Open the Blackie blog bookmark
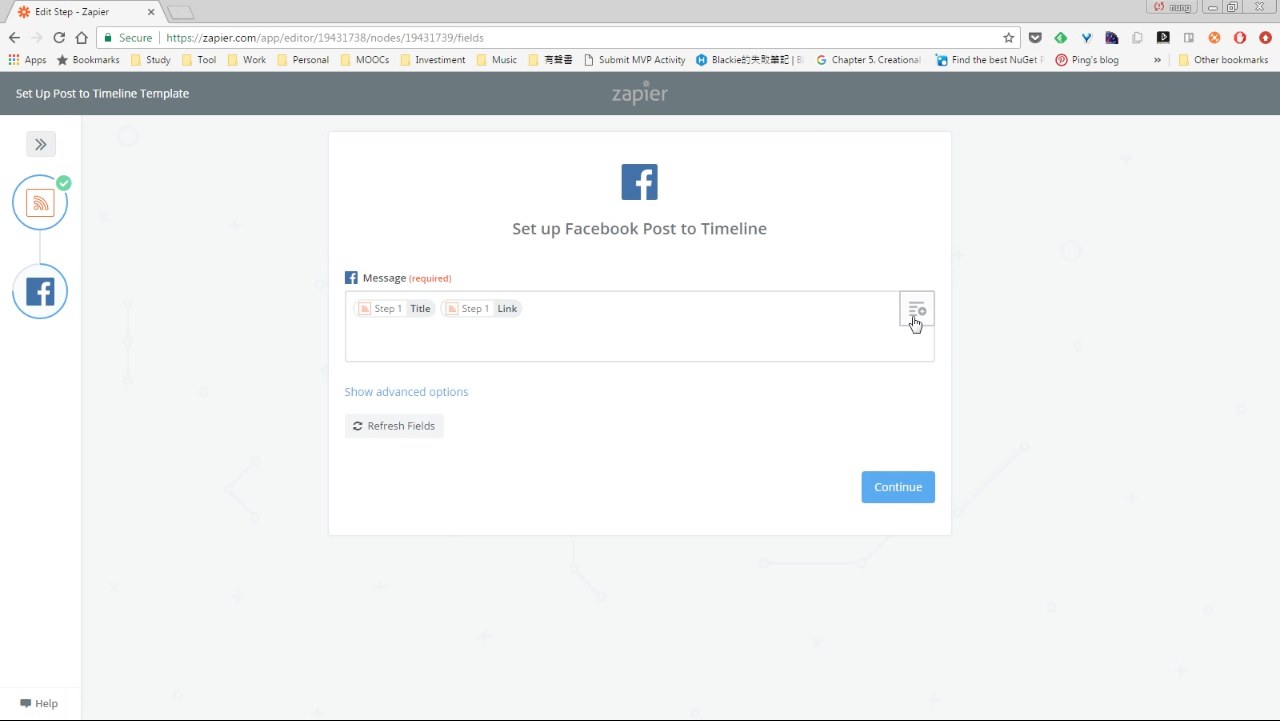This screenshot has width=1280, height=721. pos(750,60)
